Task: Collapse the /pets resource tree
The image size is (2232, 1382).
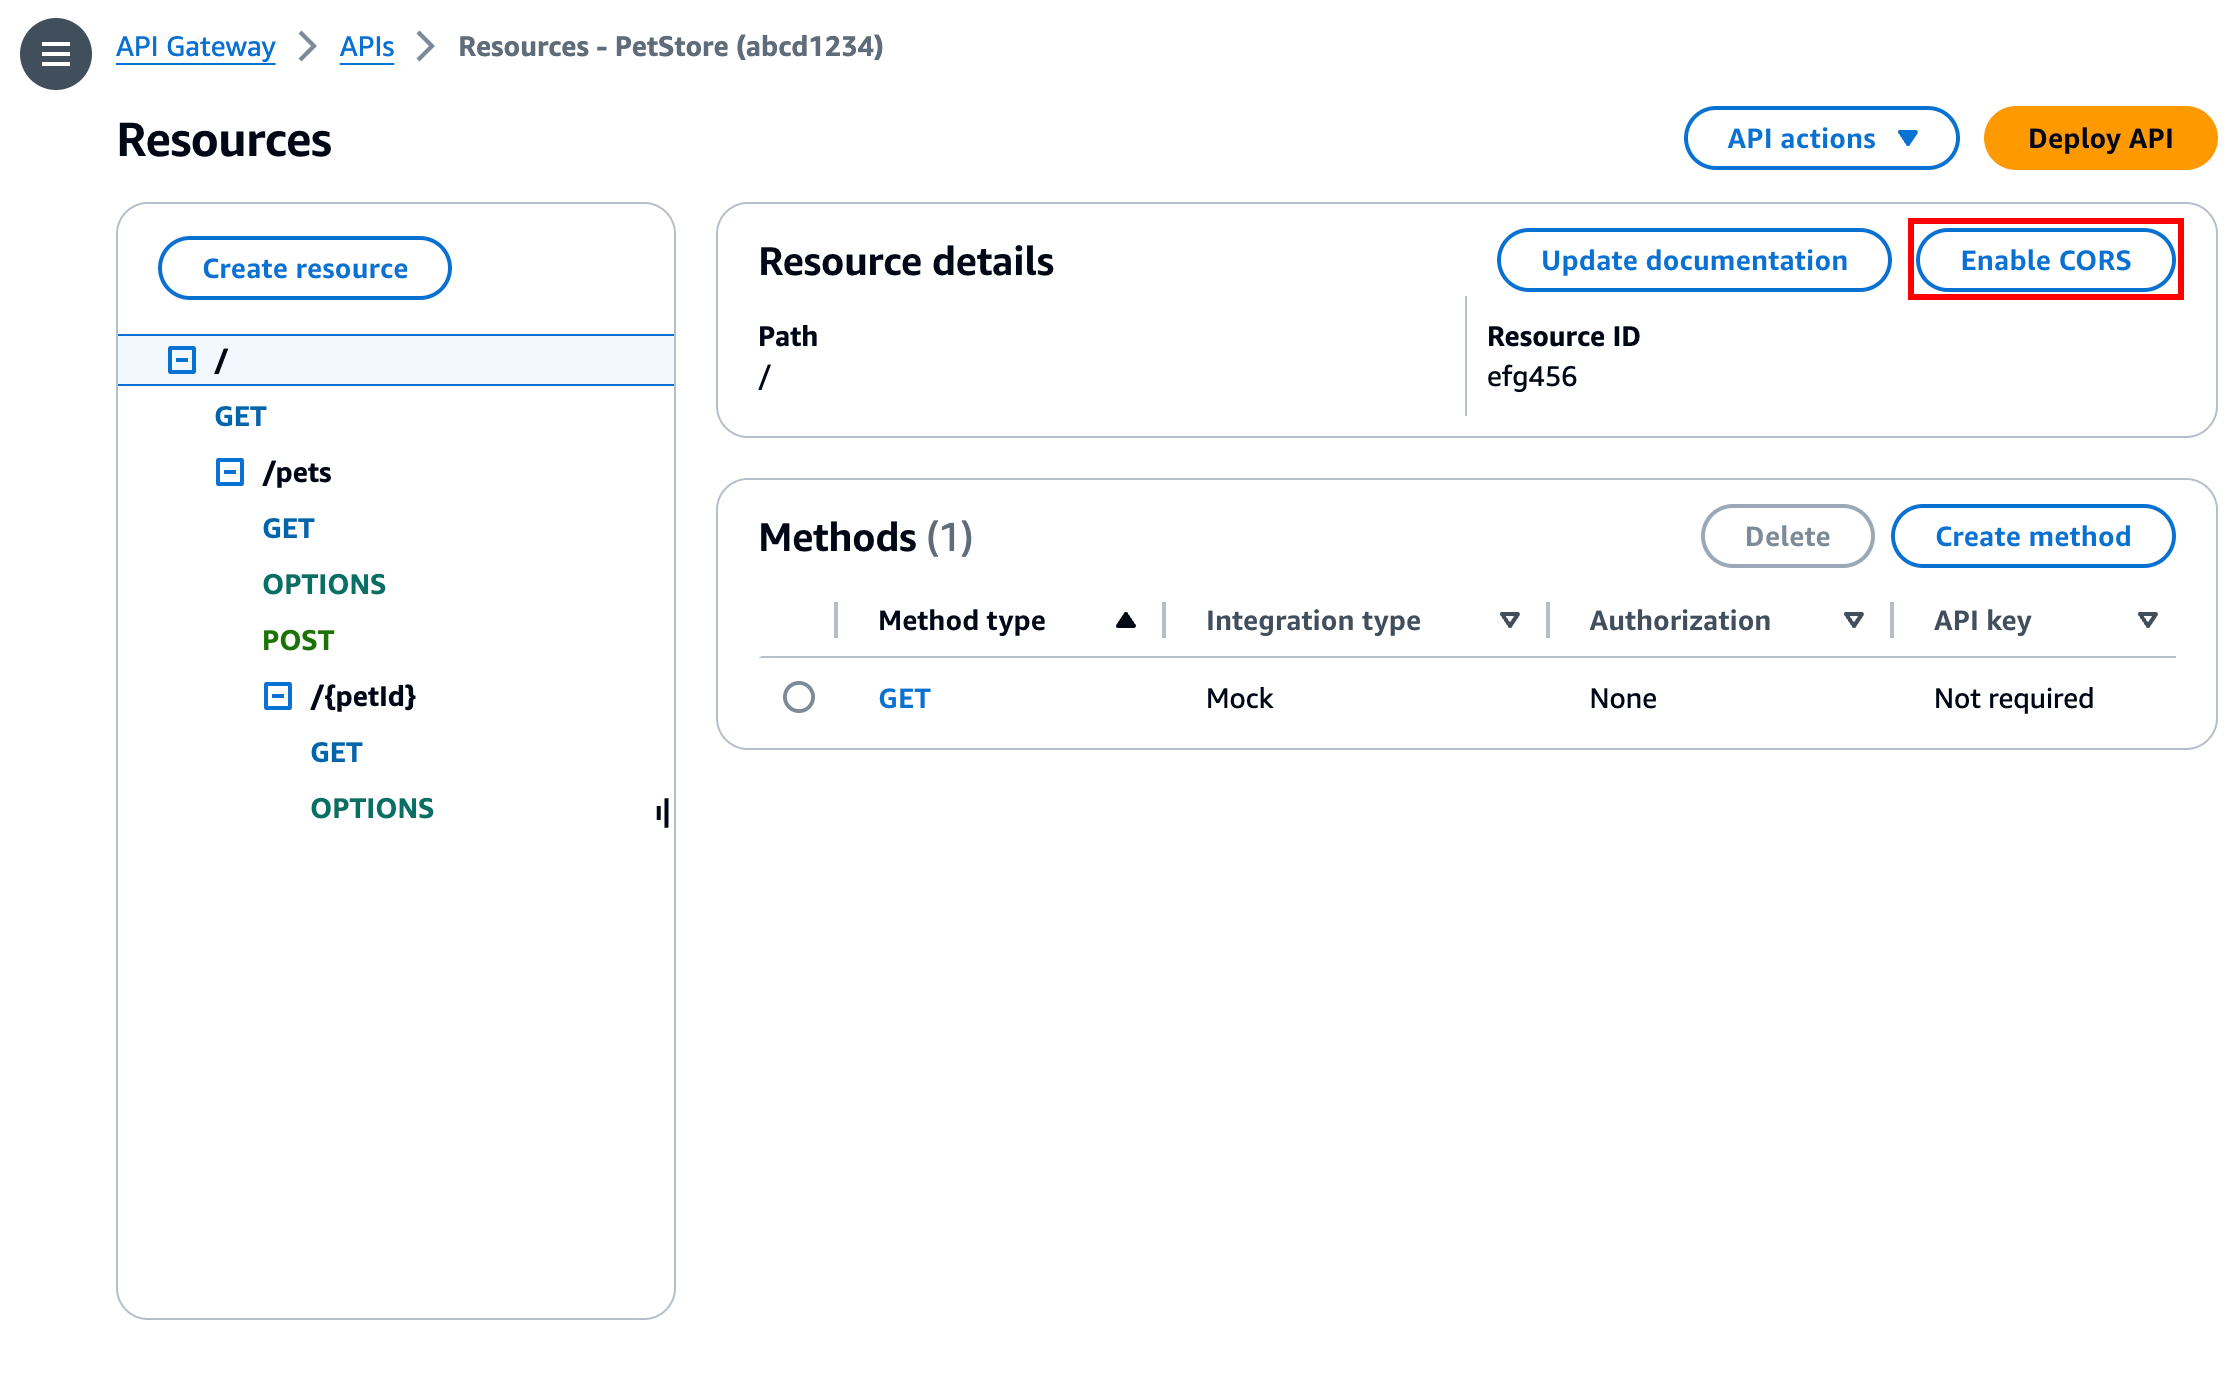Action: (229, 471)
